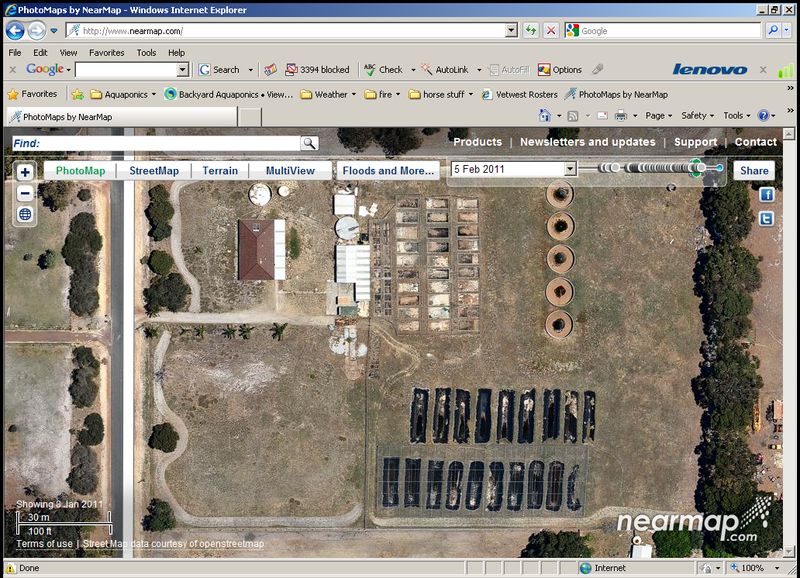
Task: Open the date dropdown showing 5 Feb 2011
Action: (x=570, y=170)
